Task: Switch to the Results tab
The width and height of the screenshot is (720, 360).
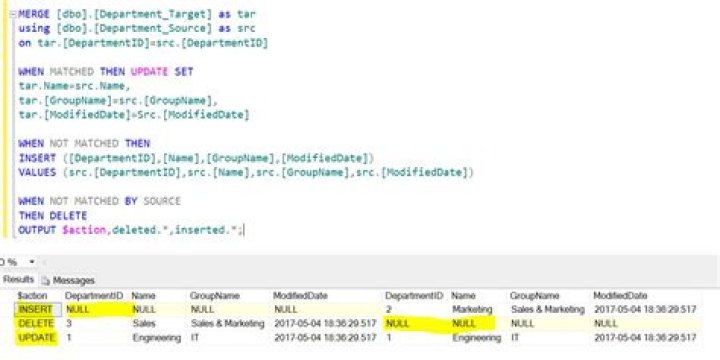Action: click(18, 280)
